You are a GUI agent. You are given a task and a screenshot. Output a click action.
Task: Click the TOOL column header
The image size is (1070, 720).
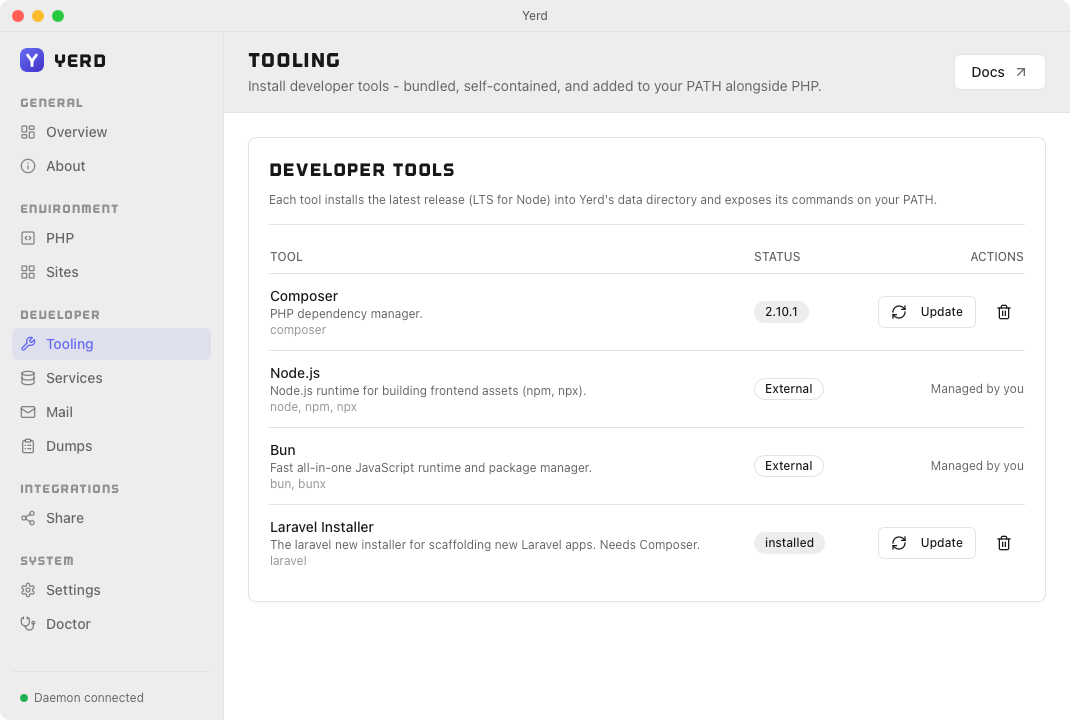pyautogui.click(x=286, y=257)
